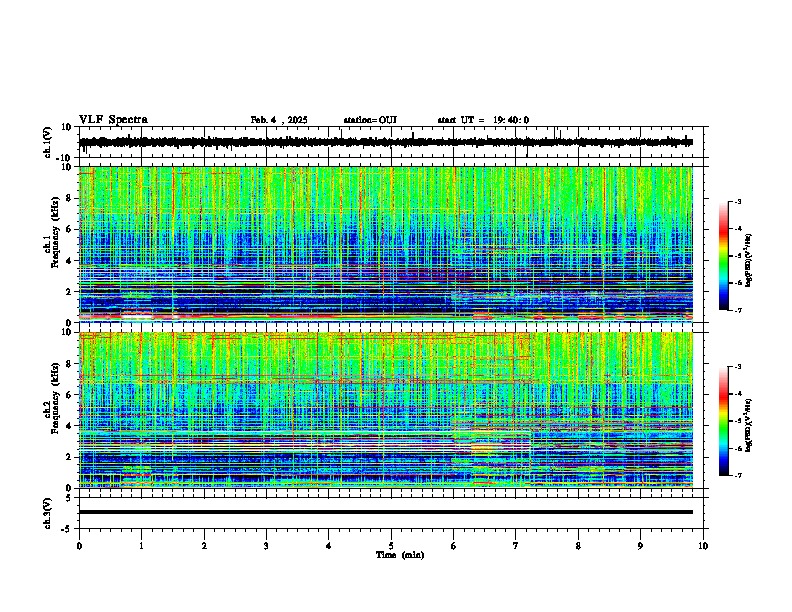
Task: Click time axis tick label "2"
Action: [x=204, y=546]
